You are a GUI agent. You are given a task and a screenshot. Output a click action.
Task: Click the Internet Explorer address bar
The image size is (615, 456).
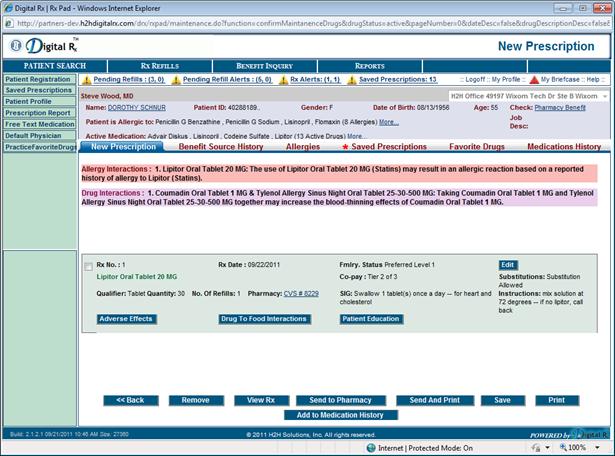[300, 25]
